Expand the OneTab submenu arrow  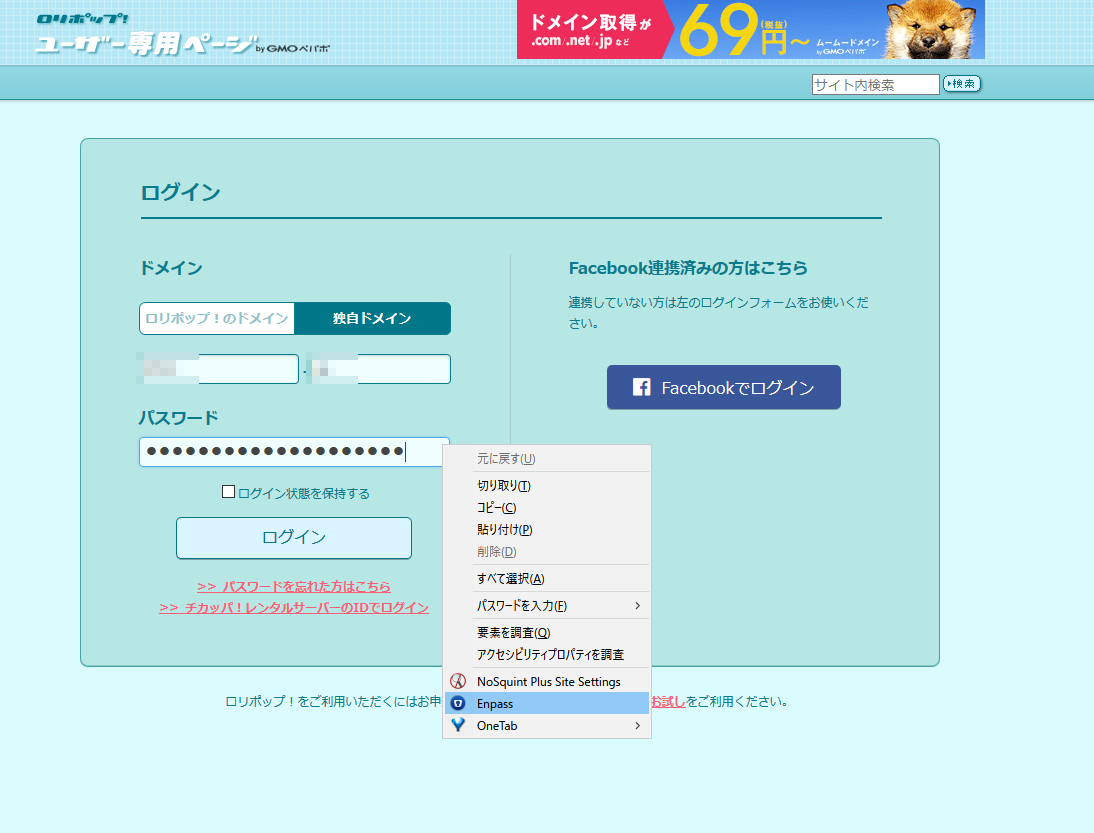tap(637, 726)
